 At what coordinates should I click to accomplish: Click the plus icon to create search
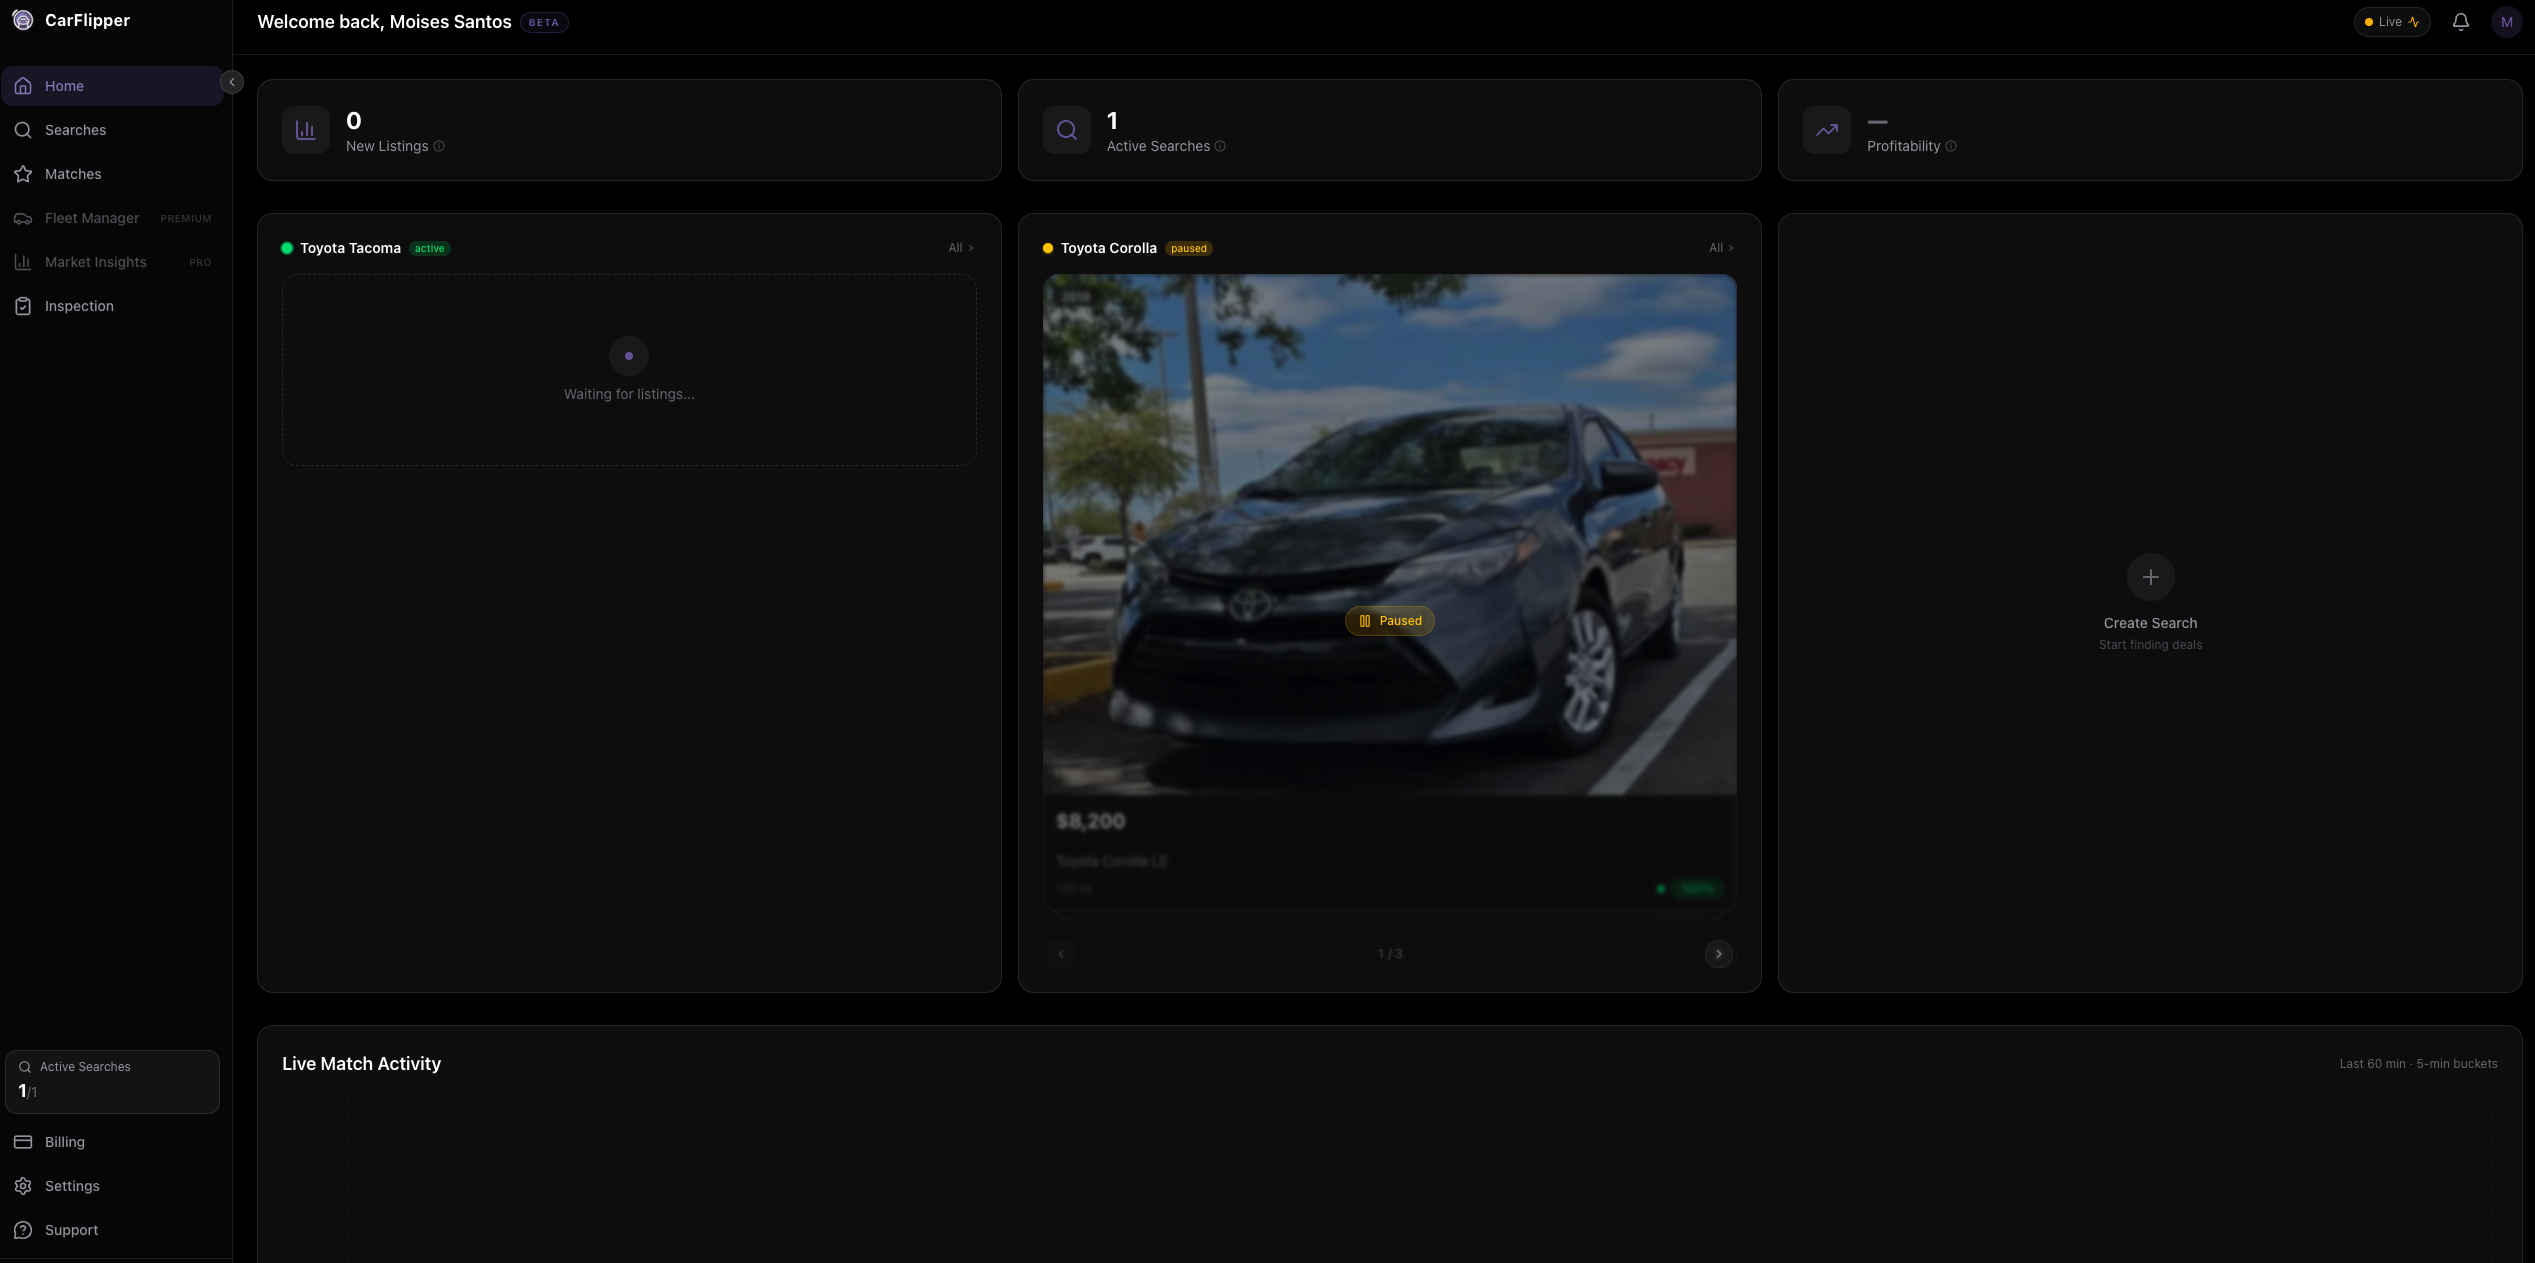point(2150,577)
